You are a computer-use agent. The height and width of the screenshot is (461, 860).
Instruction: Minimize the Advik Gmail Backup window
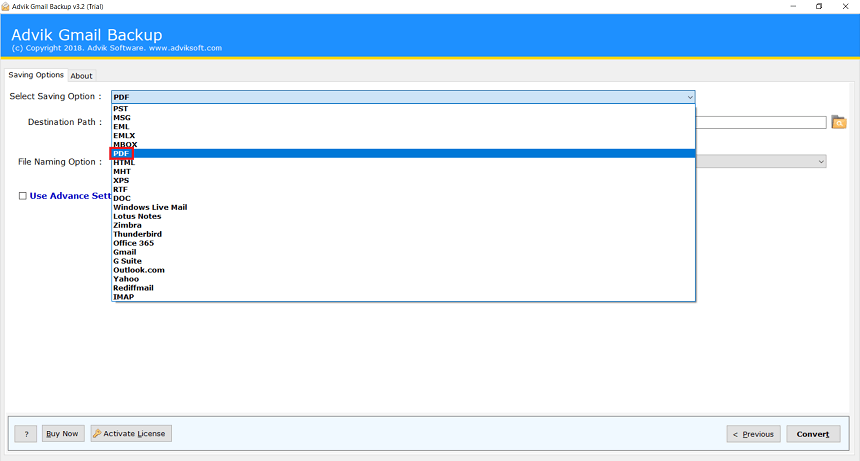(793, 7)
